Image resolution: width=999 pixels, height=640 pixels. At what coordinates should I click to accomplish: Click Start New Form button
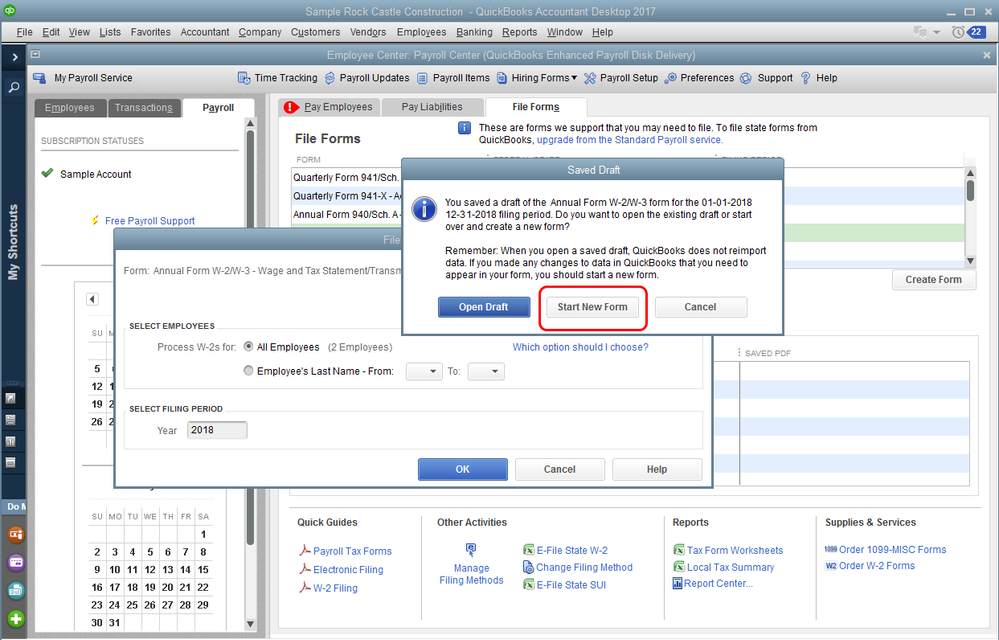pyautogui.click(x=593, y=307)
